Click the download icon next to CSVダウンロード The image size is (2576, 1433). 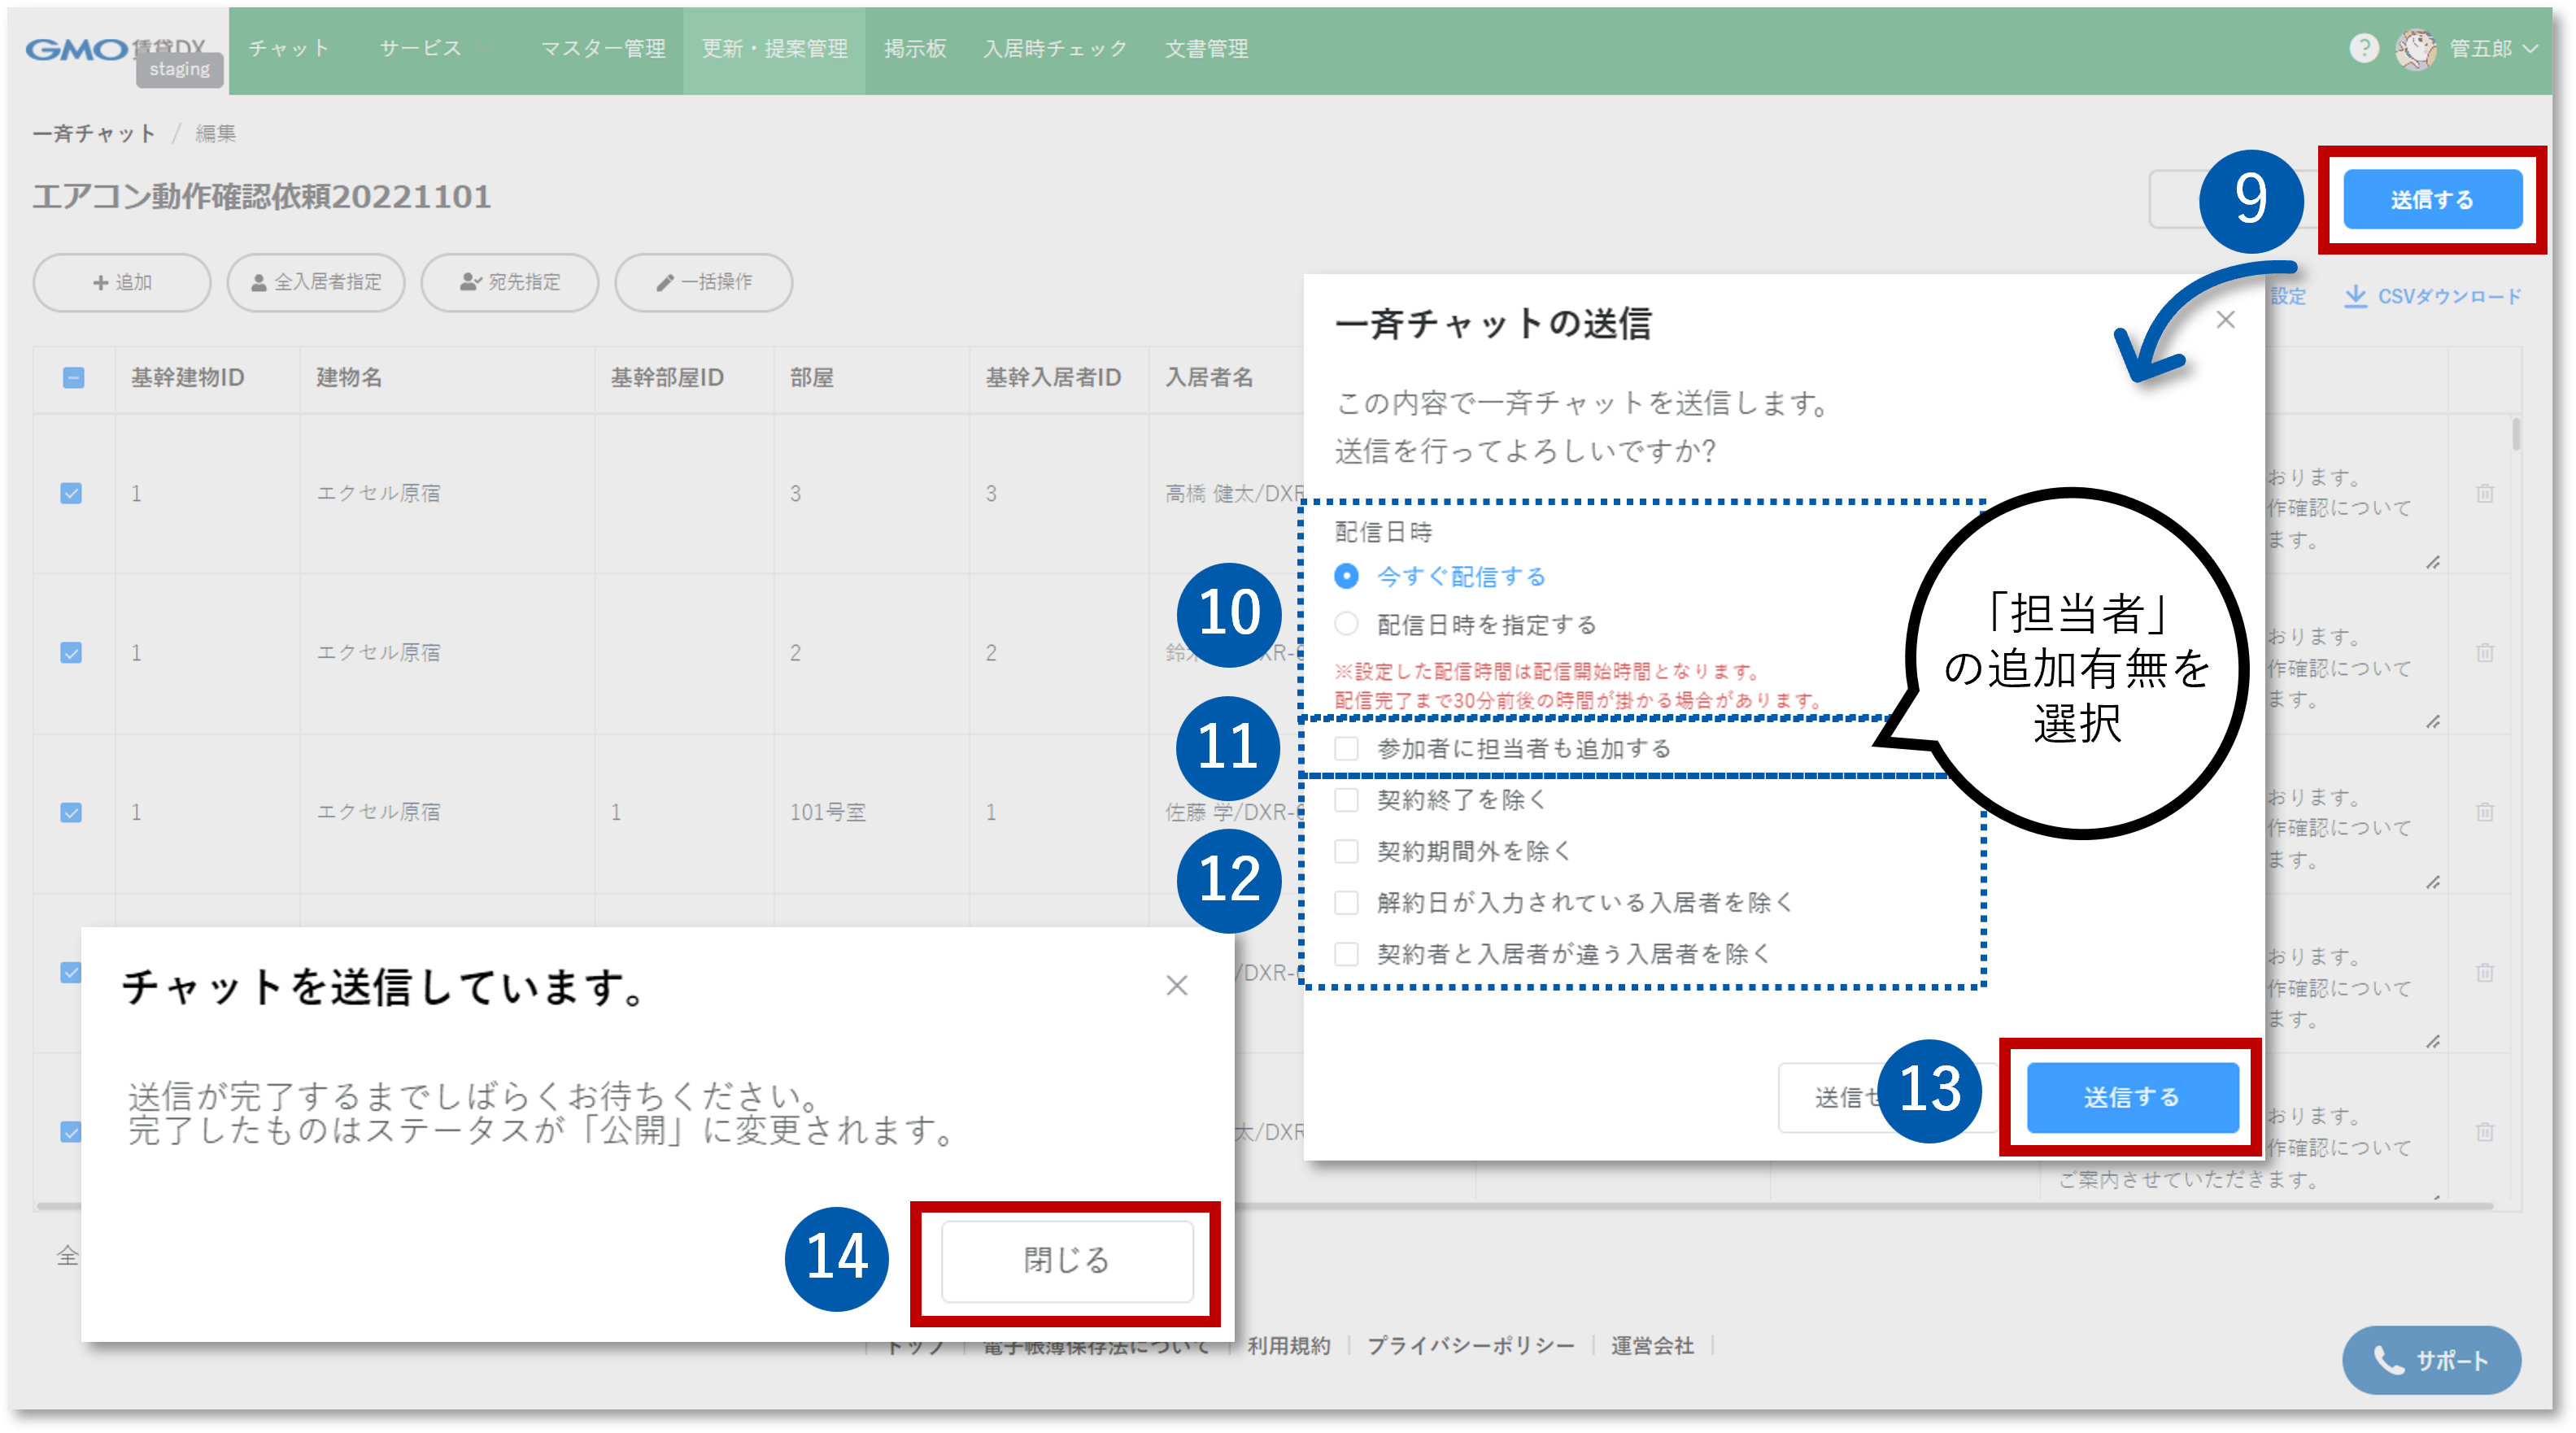2355,297
